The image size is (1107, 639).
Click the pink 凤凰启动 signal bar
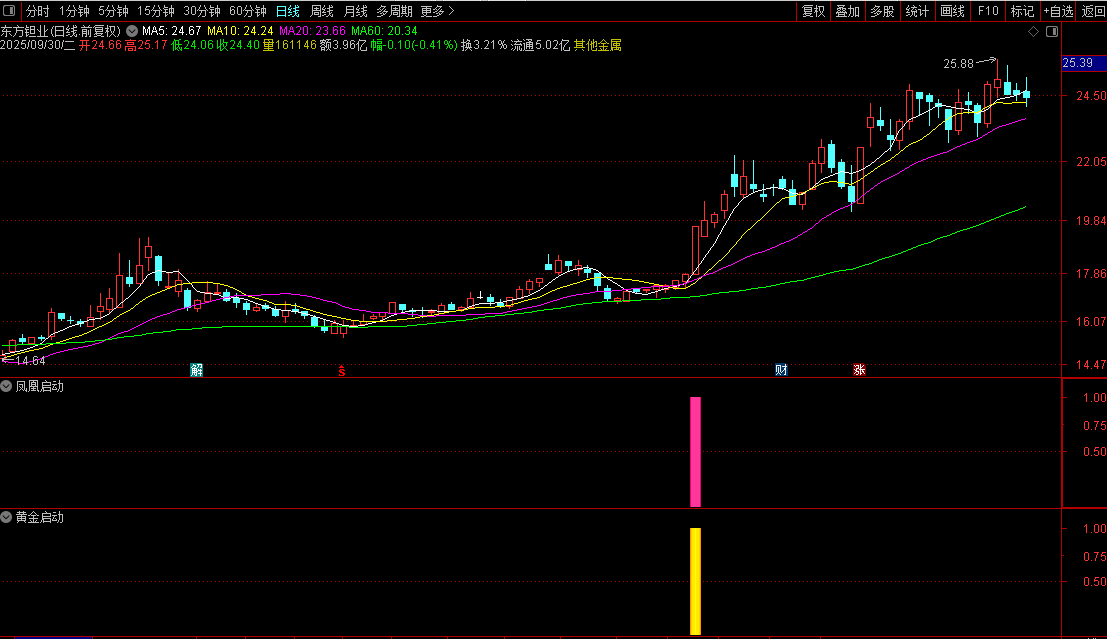tap(695, 452)
